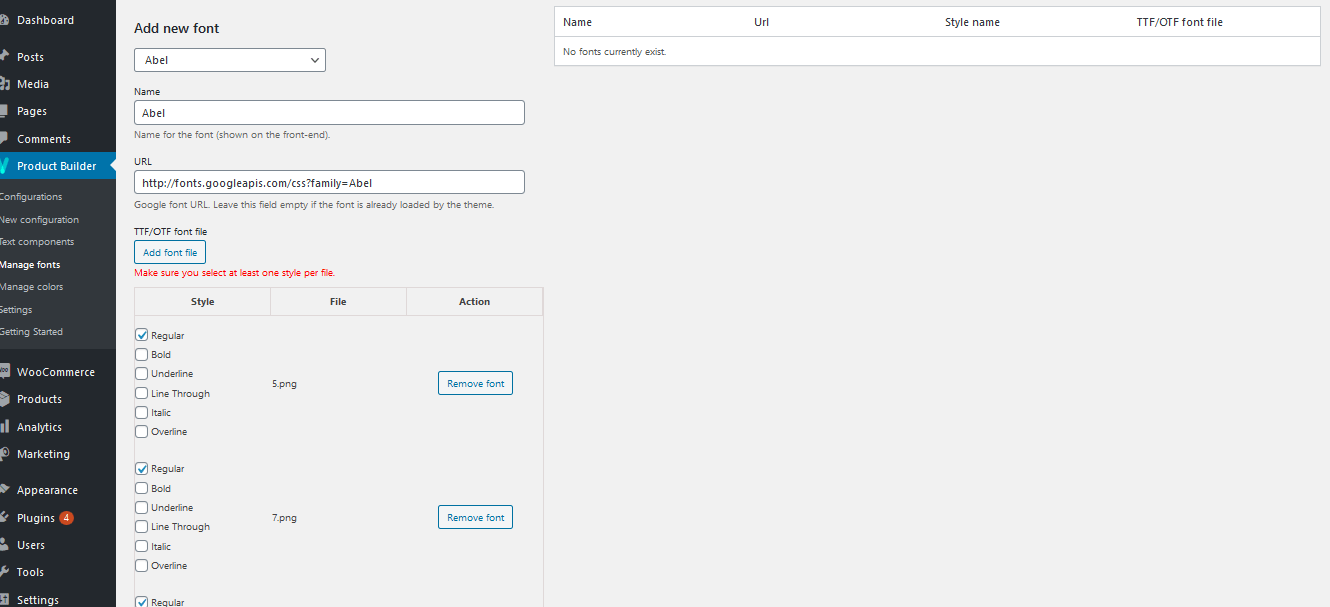Check Italic style for 7.png

[x=142, y=546]
